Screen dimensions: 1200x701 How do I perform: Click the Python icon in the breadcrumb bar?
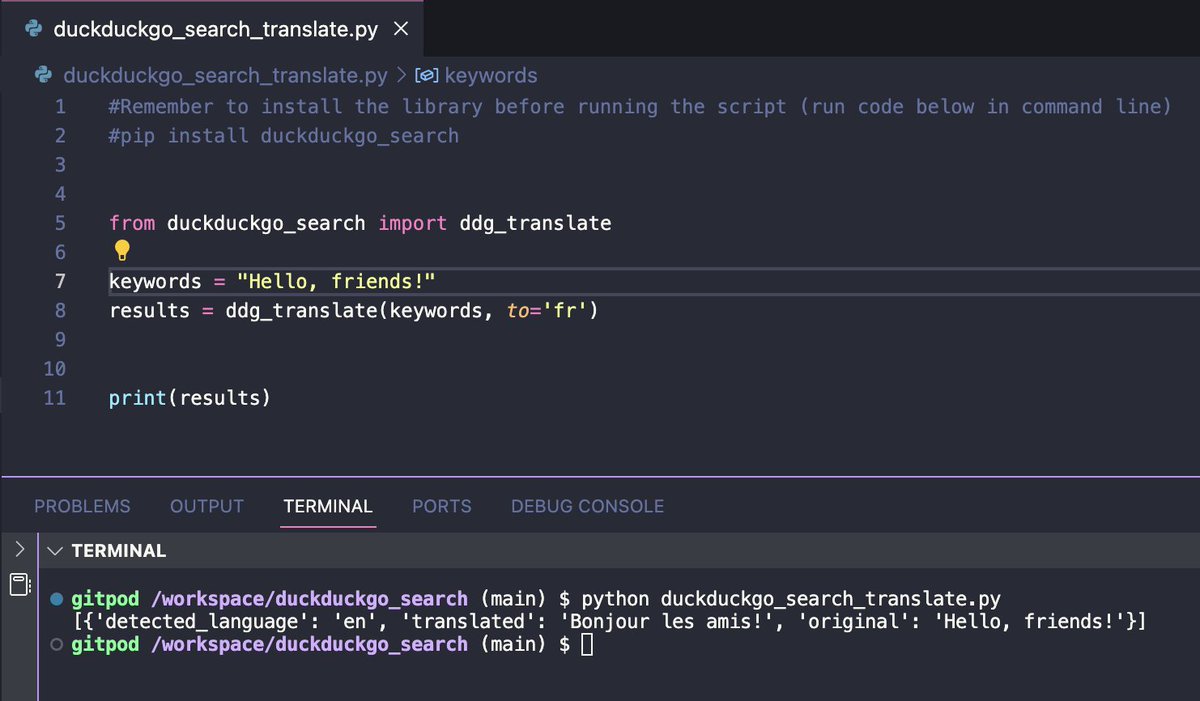(42, 75)
